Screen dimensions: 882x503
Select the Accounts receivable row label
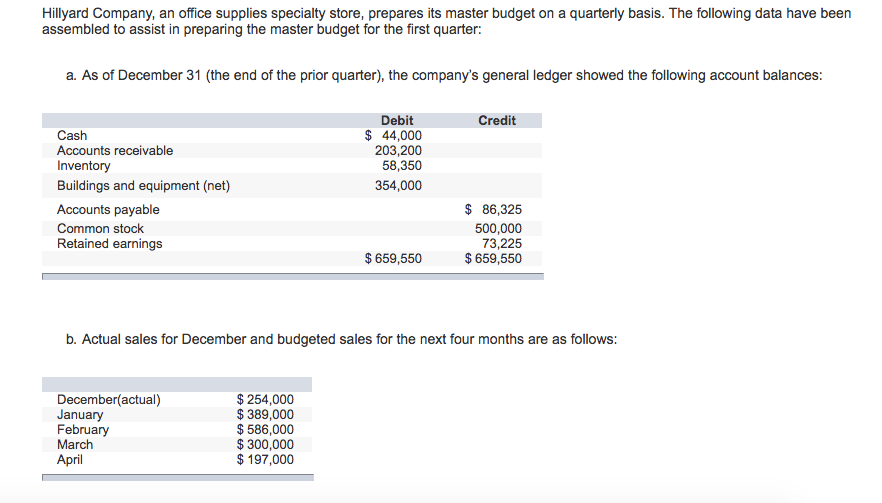tap(115, 151)
